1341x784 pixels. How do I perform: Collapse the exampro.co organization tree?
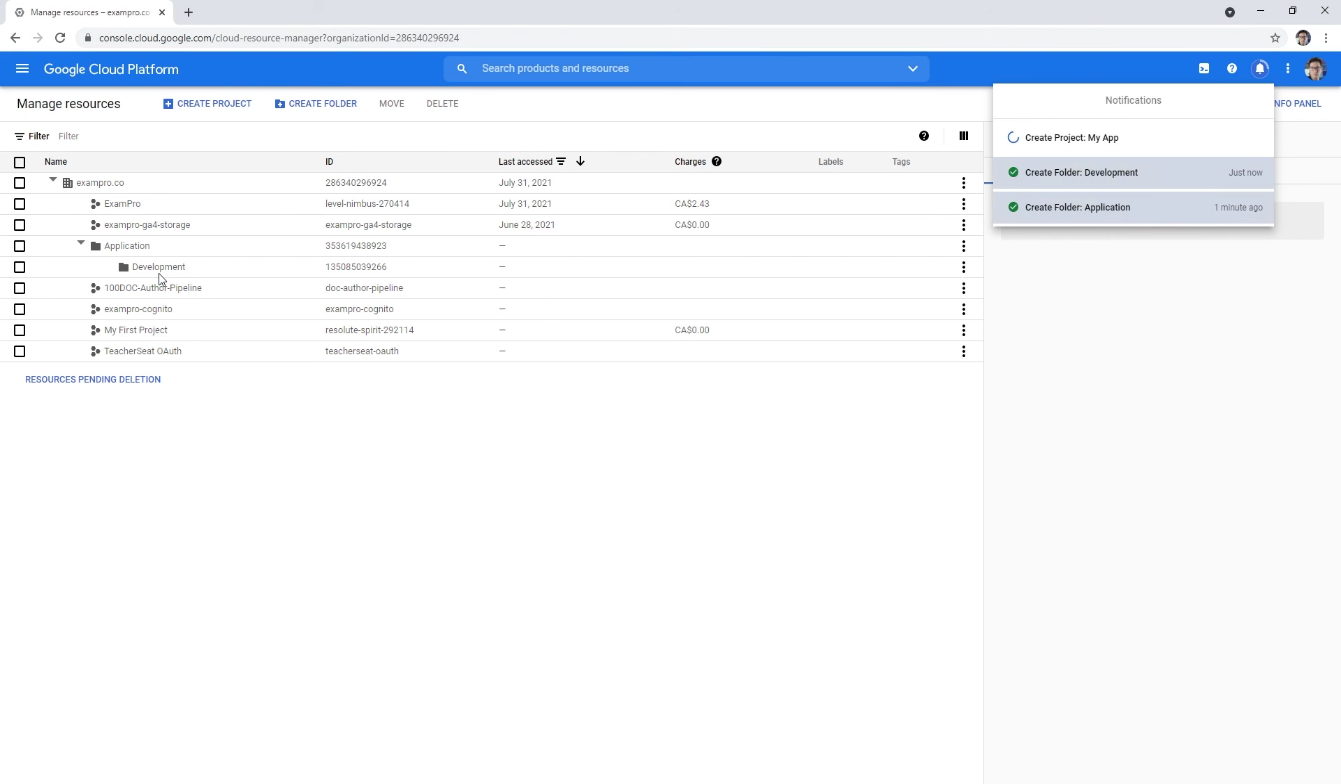tap(53, 180)
